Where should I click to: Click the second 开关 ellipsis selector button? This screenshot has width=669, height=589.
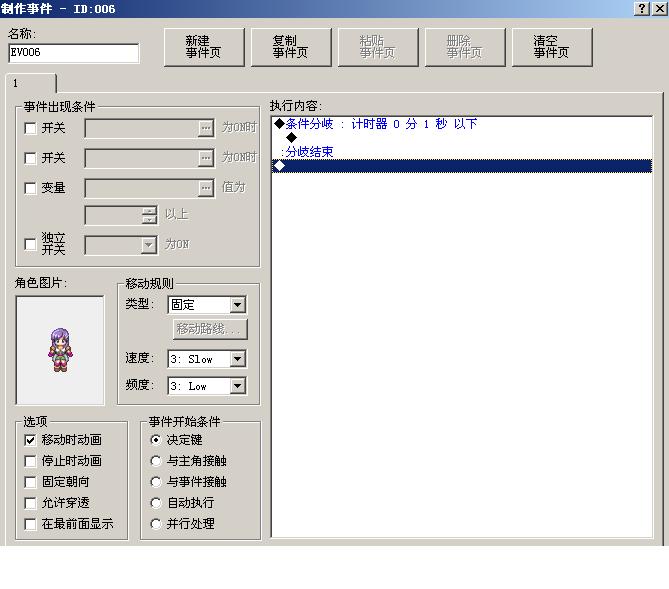pos(206,158)
